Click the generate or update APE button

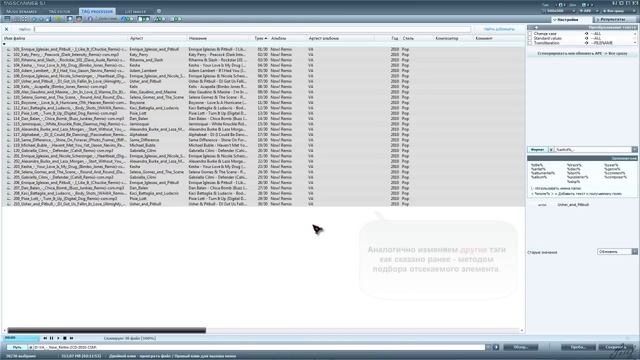tap(582, 53)
